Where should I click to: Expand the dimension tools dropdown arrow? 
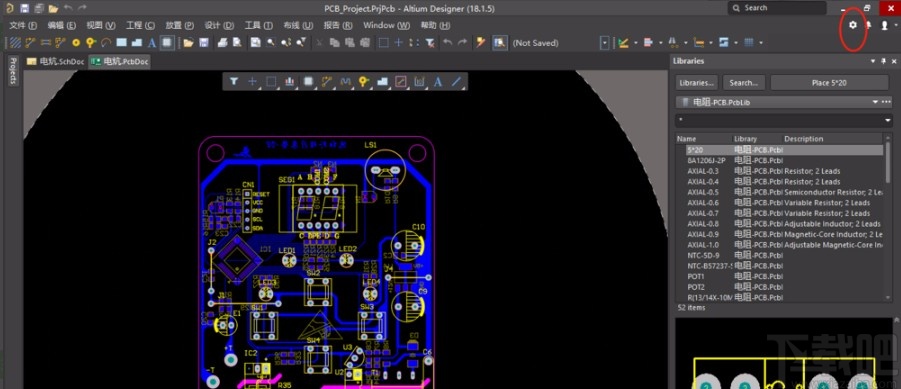(711, 43)
